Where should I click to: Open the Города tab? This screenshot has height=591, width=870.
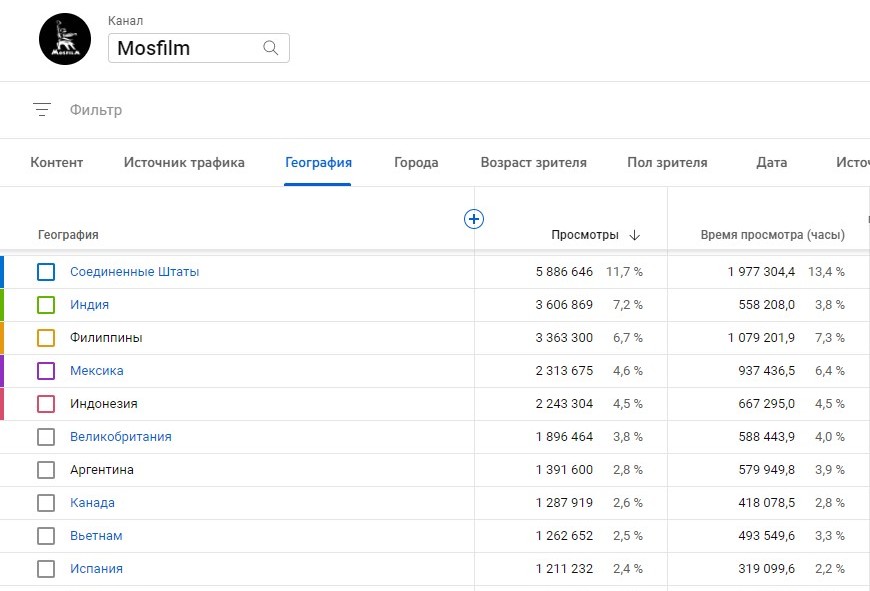416,162
